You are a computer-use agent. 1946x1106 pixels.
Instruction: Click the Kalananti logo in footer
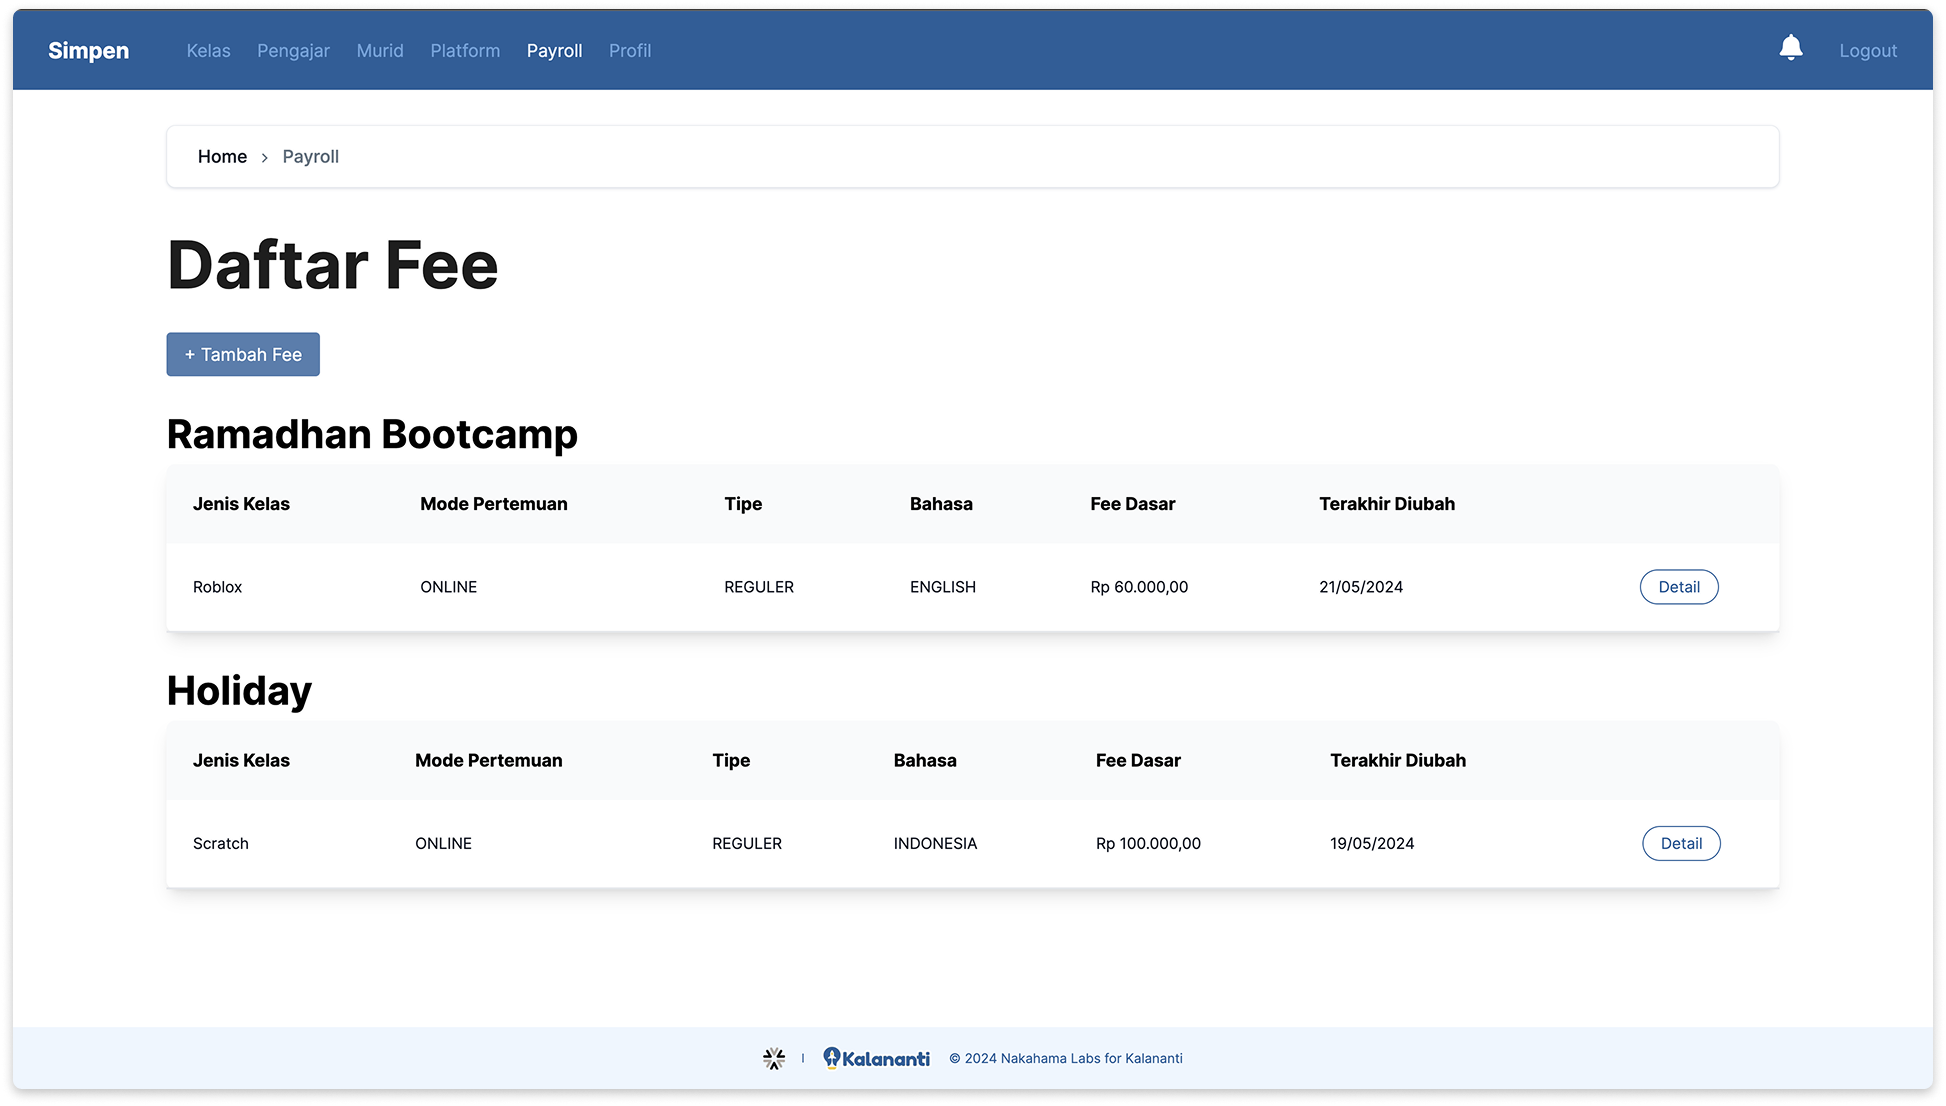(876, 1058)
